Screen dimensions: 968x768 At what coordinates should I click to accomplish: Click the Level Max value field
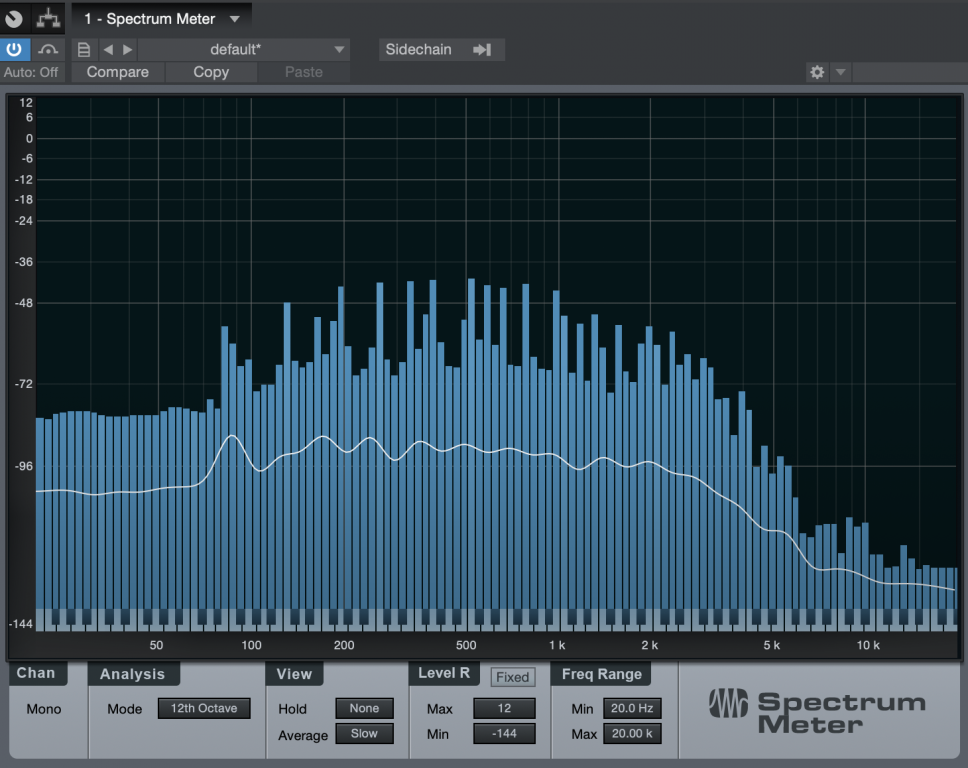click(504, 708)
